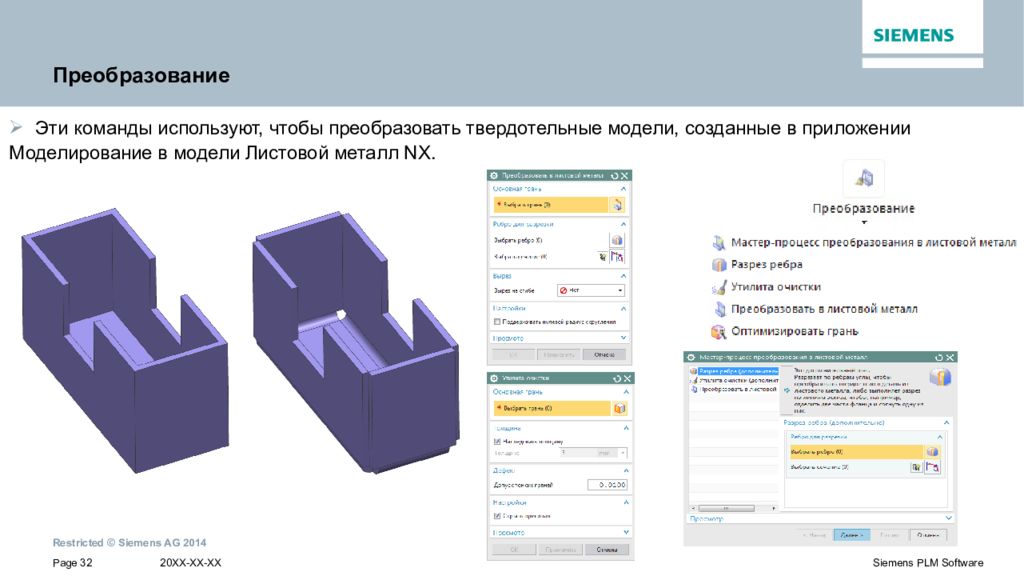1024x576 pixels.
Task: Toggle the checkbox in the Утилита очистки thickness section
Action: (x=497, y=441)
